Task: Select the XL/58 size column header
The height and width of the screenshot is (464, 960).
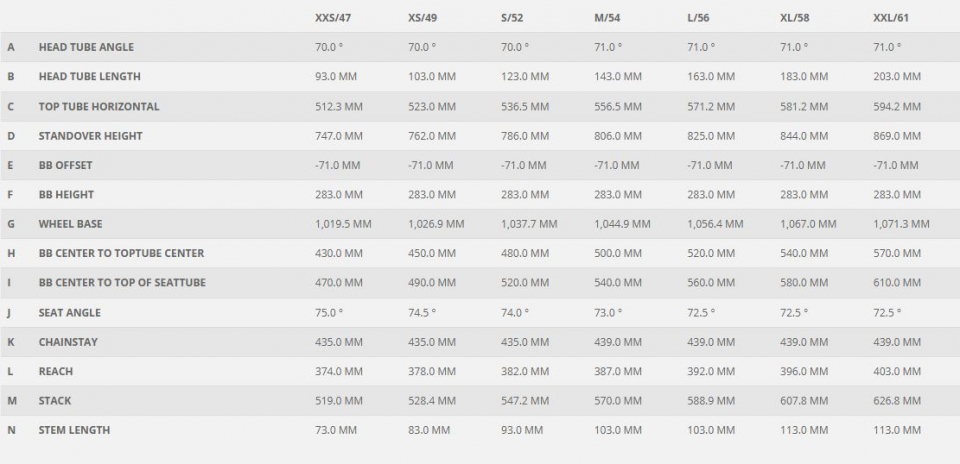Action: tap(795, 18)
